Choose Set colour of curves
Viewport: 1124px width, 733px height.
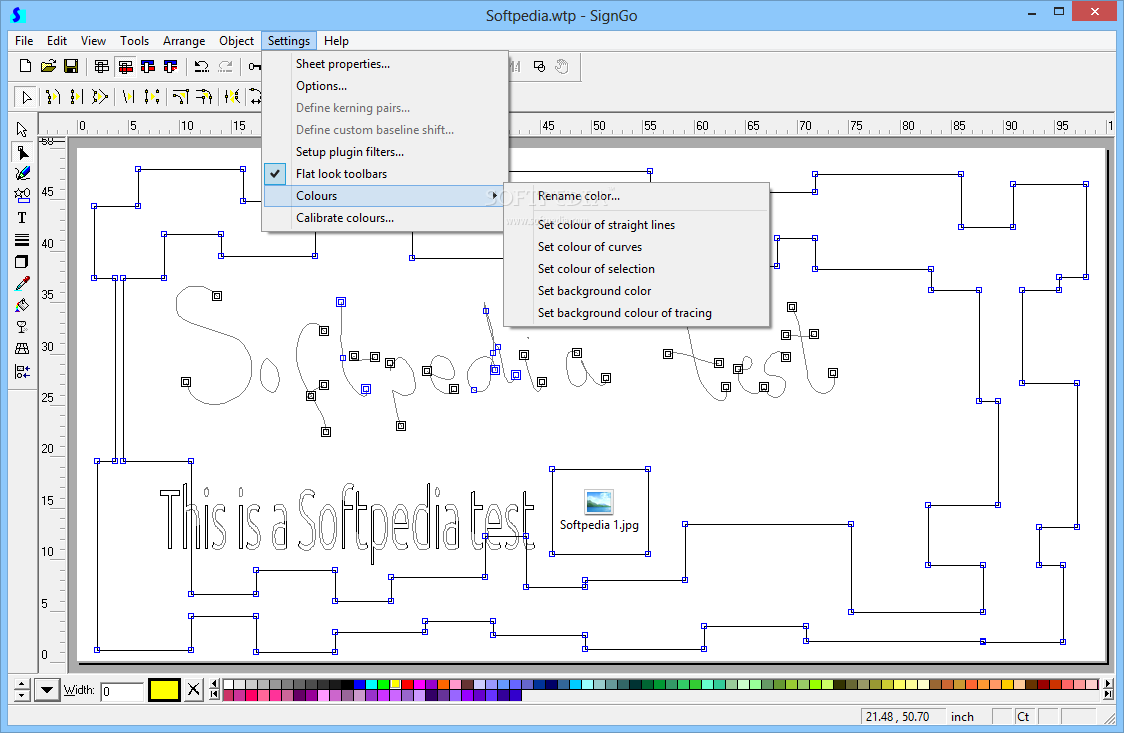click(637, 247)
